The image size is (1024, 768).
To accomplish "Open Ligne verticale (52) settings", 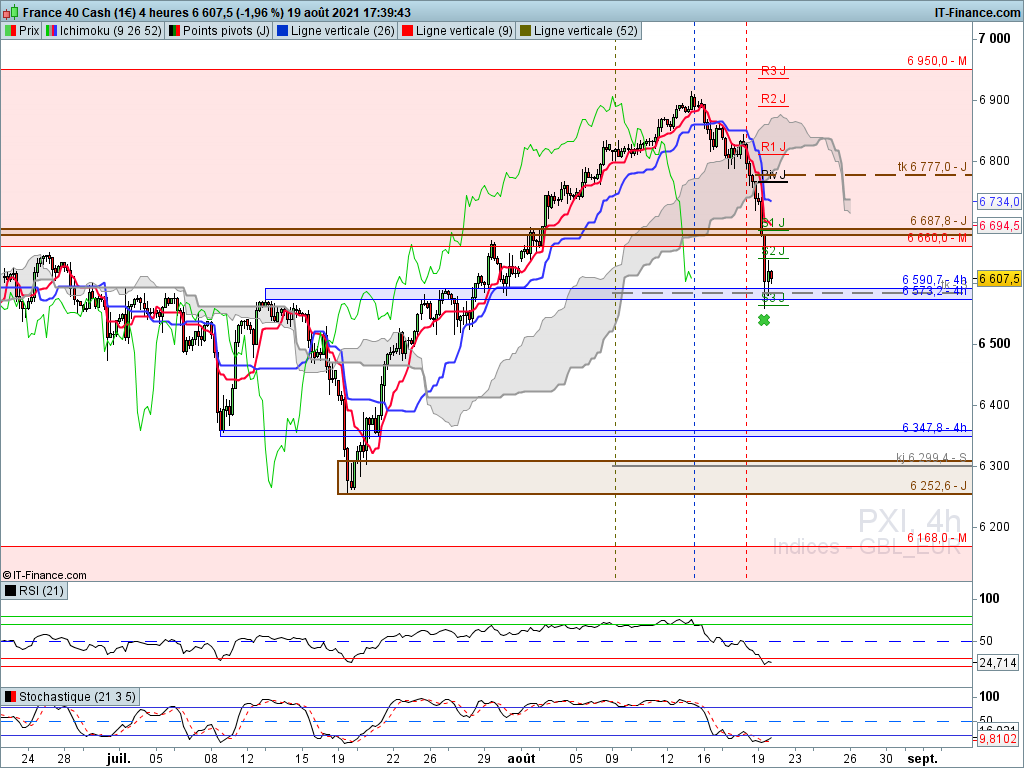I will pyautogui.click(x=579, y=31).
